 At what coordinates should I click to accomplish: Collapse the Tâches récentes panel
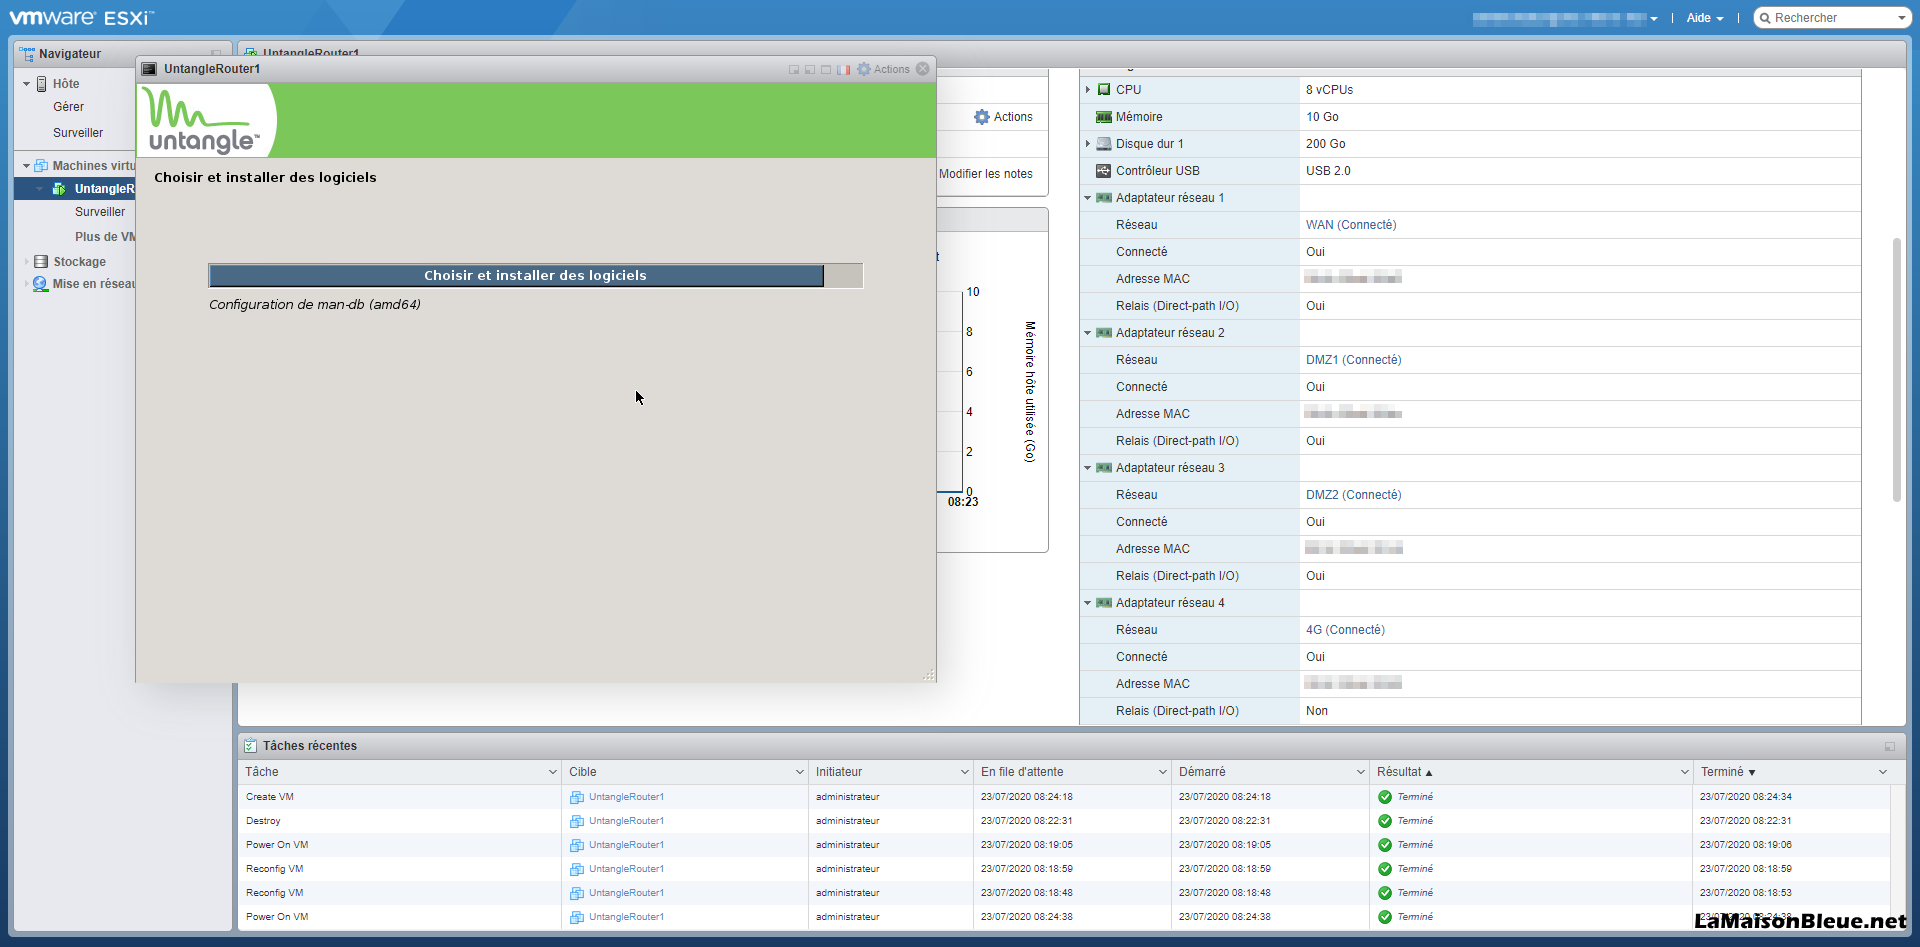click(1890, 746)
